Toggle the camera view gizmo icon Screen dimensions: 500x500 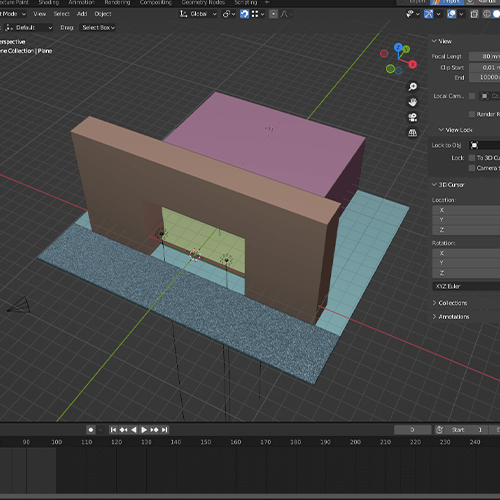point(413,117)
